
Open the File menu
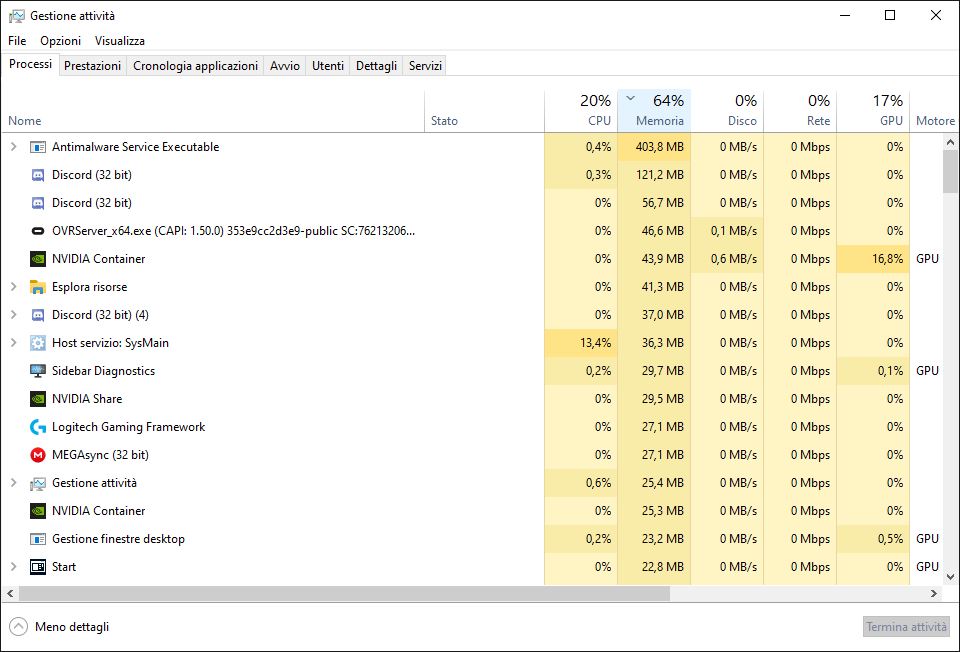pyautogui.click(x=17, y=40)
